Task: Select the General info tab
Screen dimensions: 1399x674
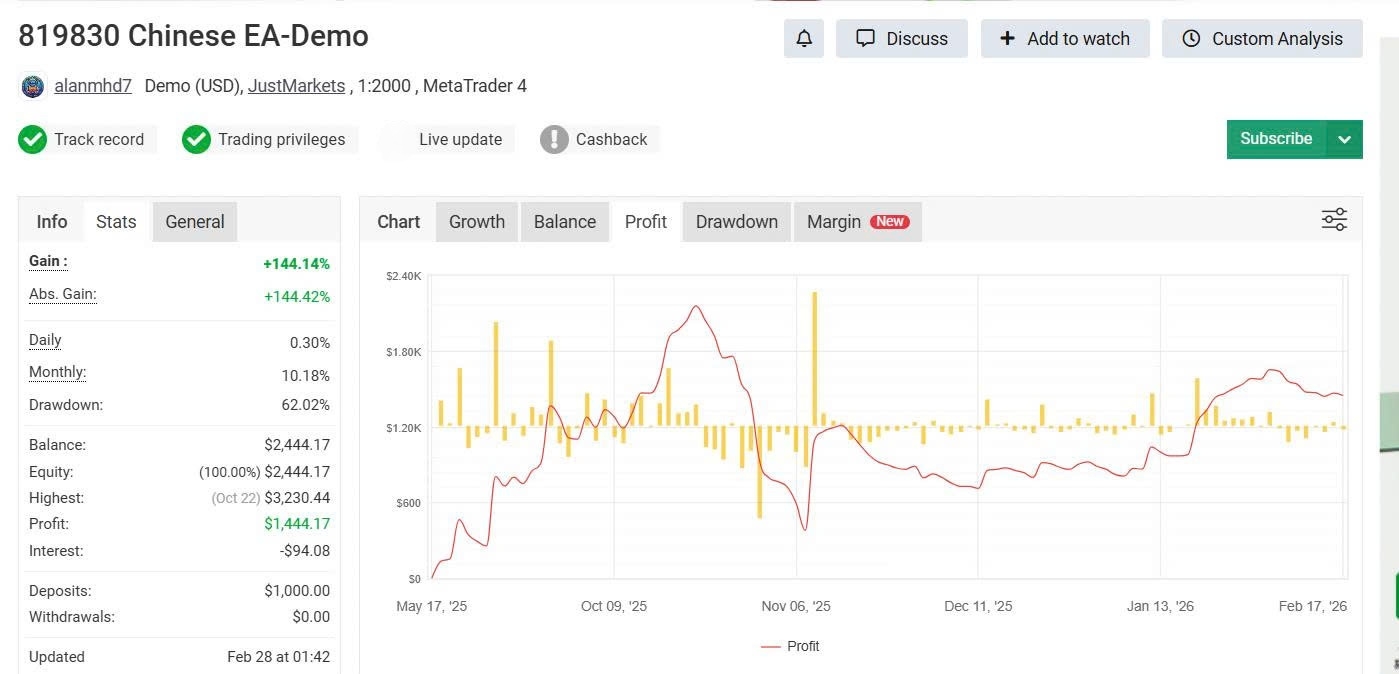Action: 194,222
